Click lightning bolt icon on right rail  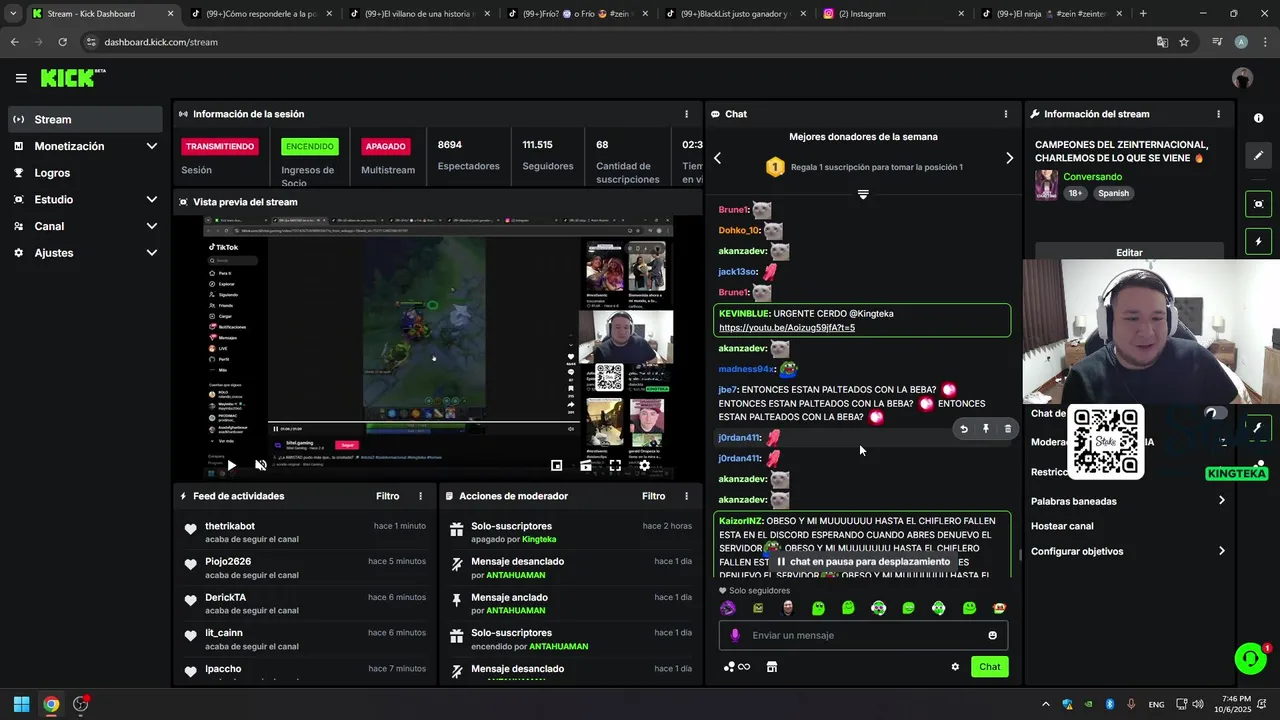[1258, 241]
